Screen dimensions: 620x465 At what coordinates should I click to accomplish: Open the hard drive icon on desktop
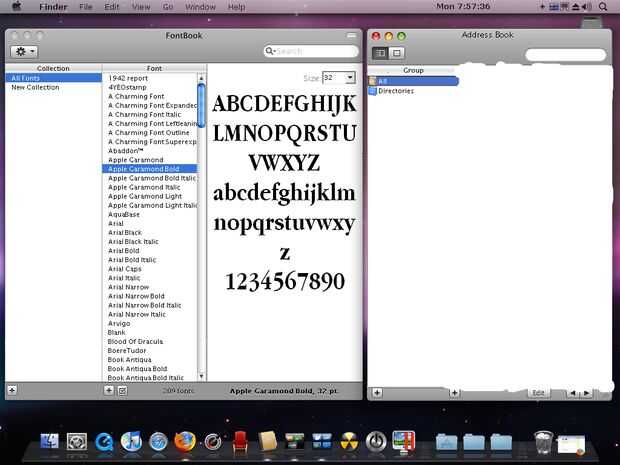point(592,23)
